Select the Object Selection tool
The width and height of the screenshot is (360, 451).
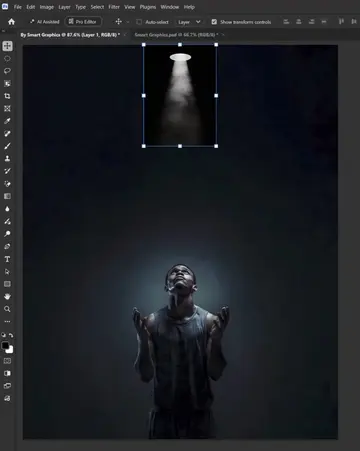coord(7,83)
